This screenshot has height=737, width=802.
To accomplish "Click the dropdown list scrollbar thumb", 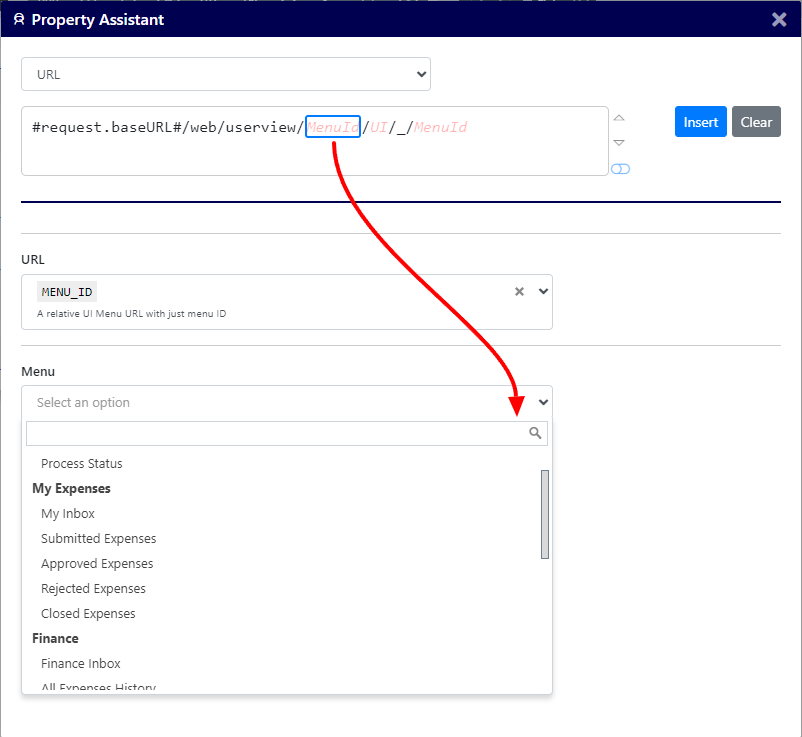I will point(545,514).
